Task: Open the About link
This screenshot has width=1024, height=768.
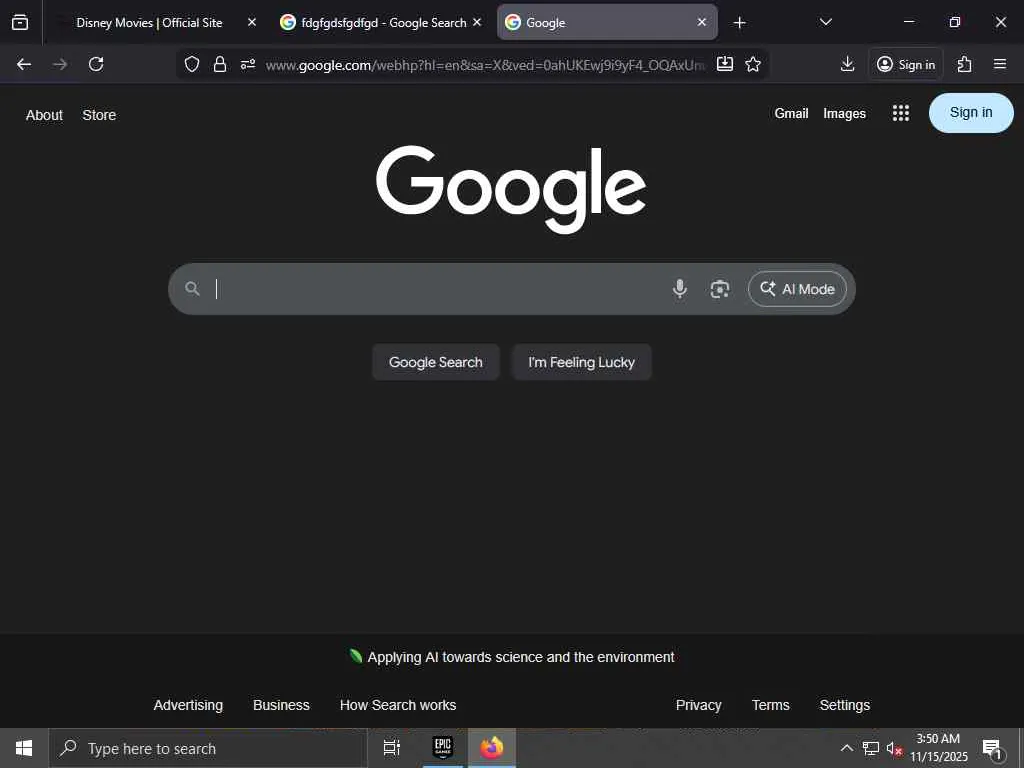Action: (44, 115)
